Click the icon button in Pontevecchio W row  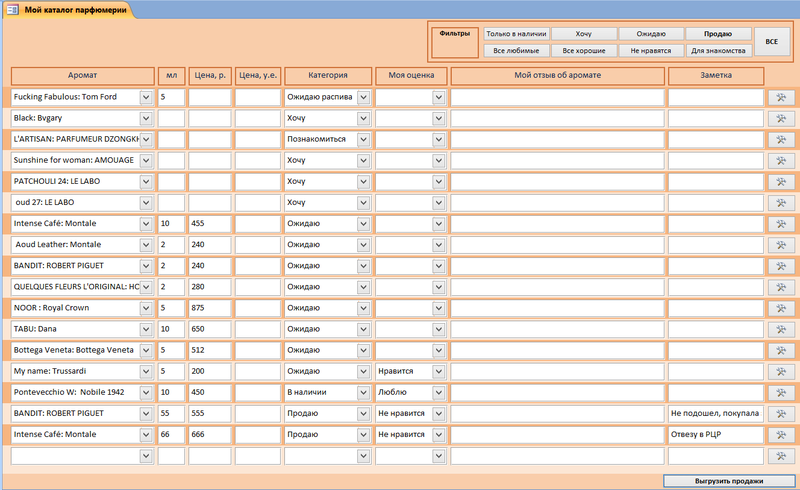(781, 393)
